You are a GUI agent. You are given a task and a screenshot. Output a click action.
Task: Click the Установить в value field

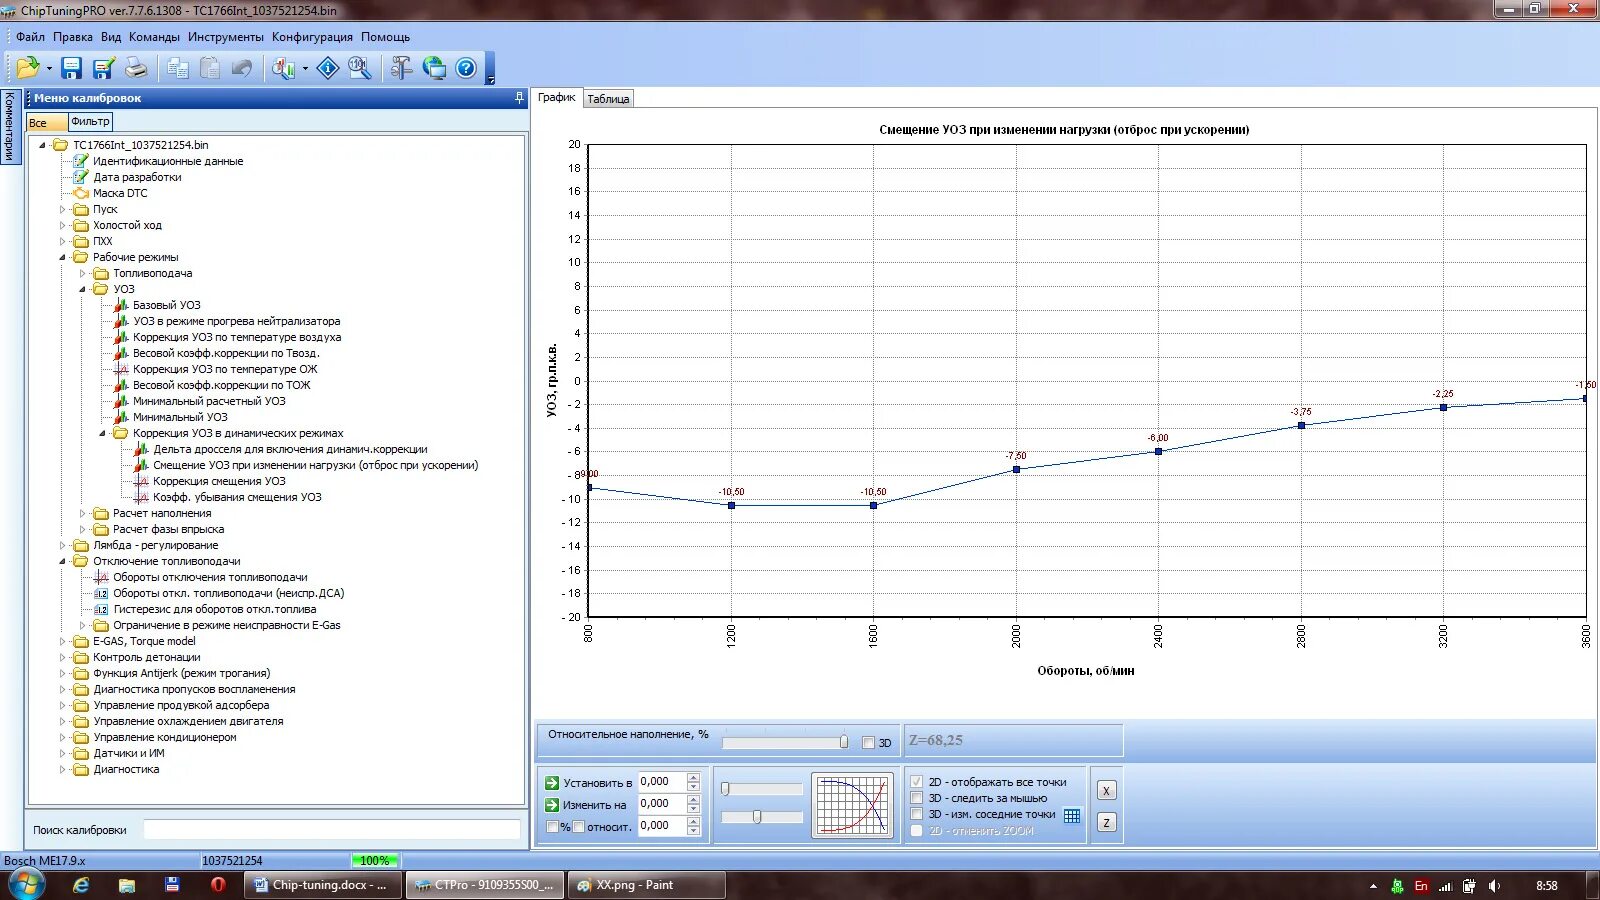point(661,782)
